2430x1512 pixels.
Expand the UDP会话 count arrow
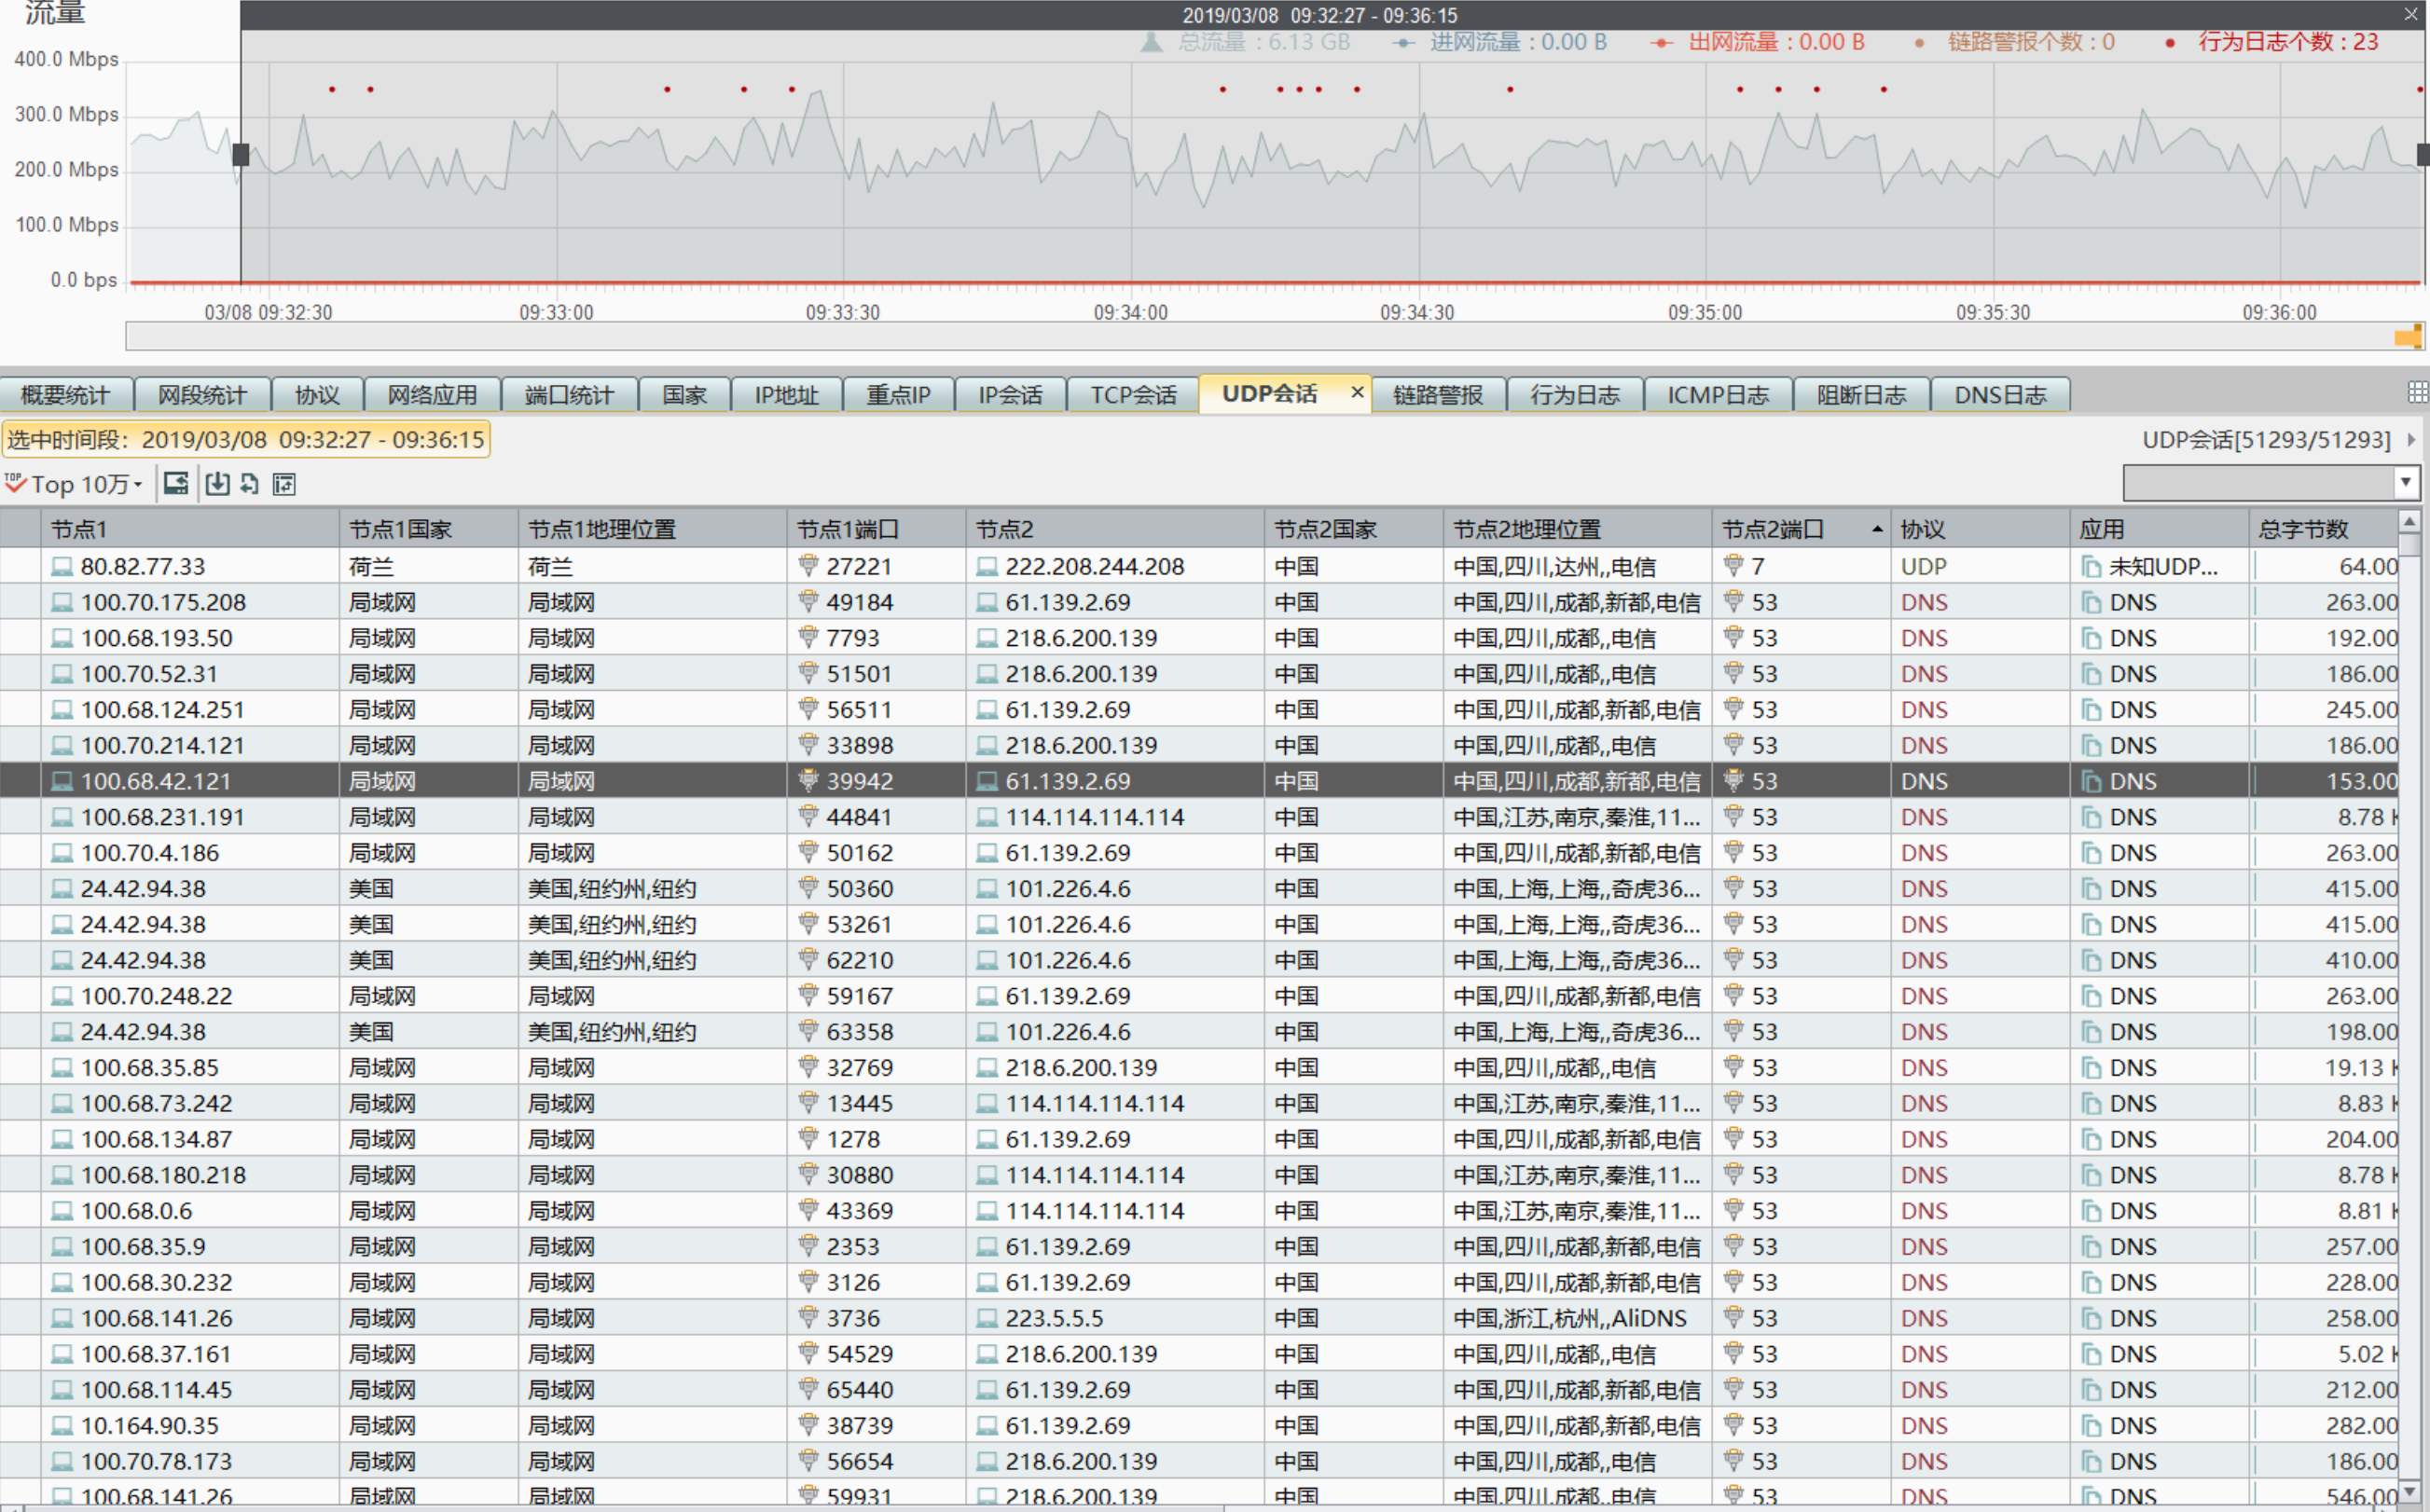tap(2411, 439)
